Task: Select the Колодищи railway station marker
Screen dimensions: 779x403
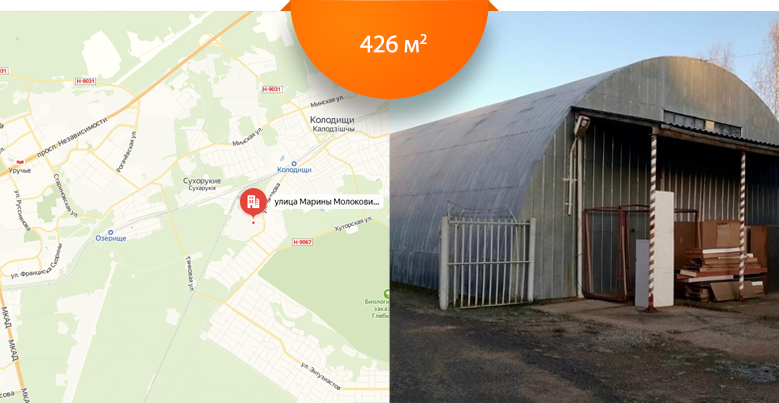Action: point(294,163)
